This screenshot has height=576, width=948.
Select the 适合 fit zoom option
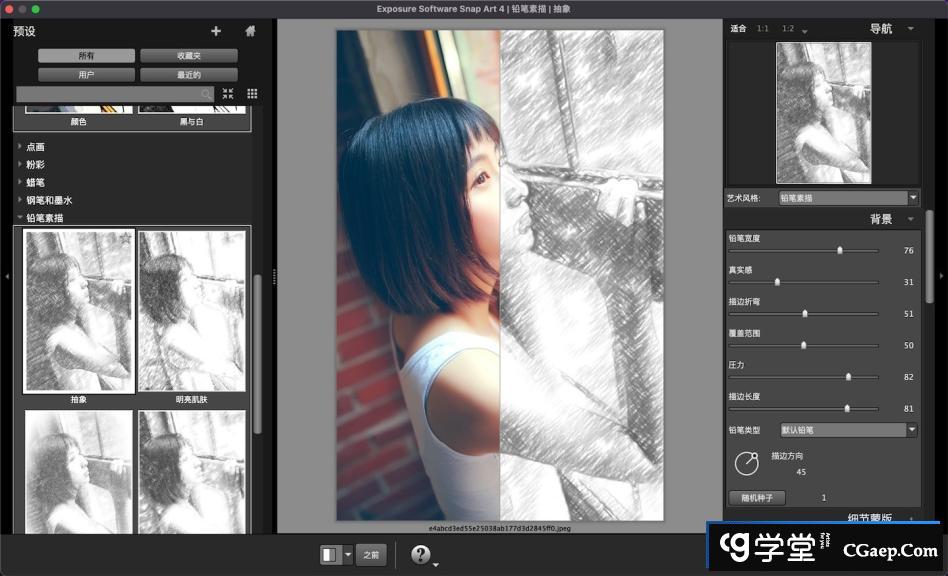pos(738,29)
